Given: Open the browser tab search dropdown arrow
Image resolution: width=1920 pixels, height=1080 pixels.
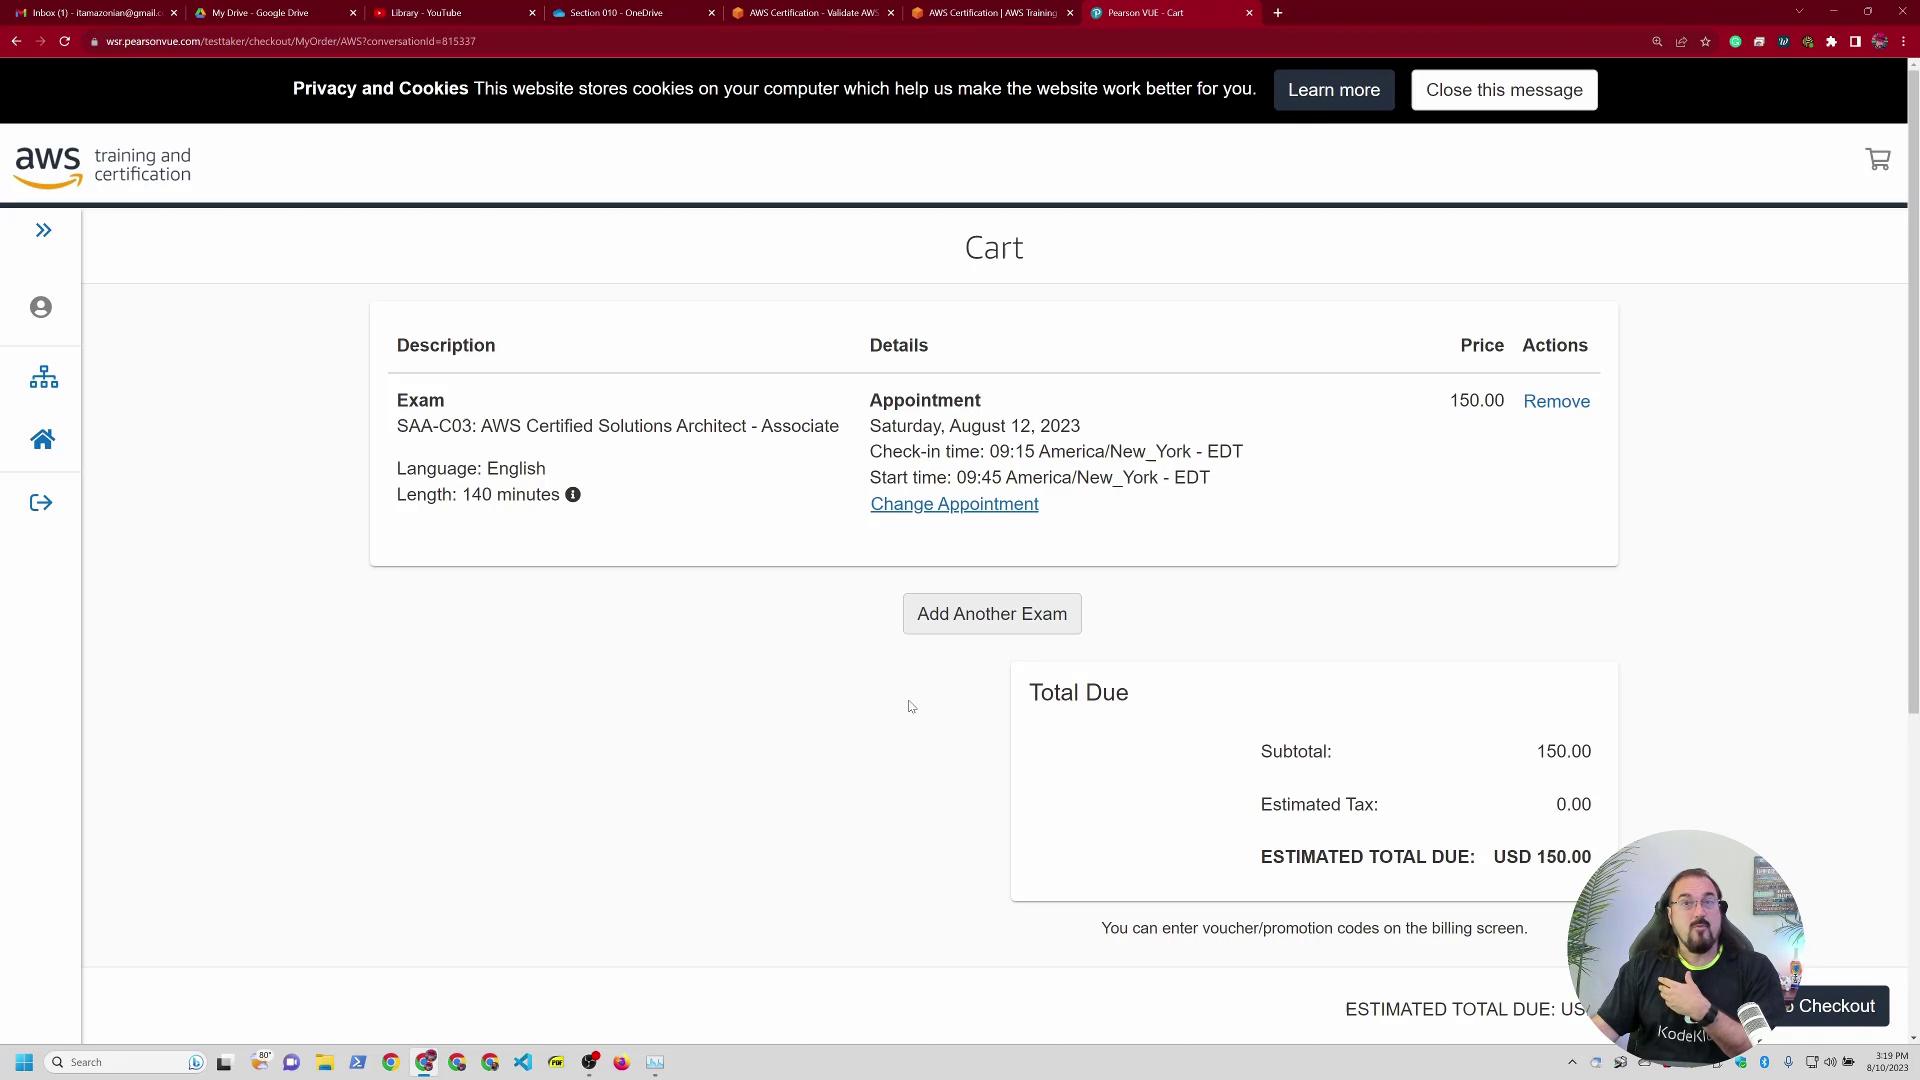Looking at the screenshot, I should coord(1798,12).
